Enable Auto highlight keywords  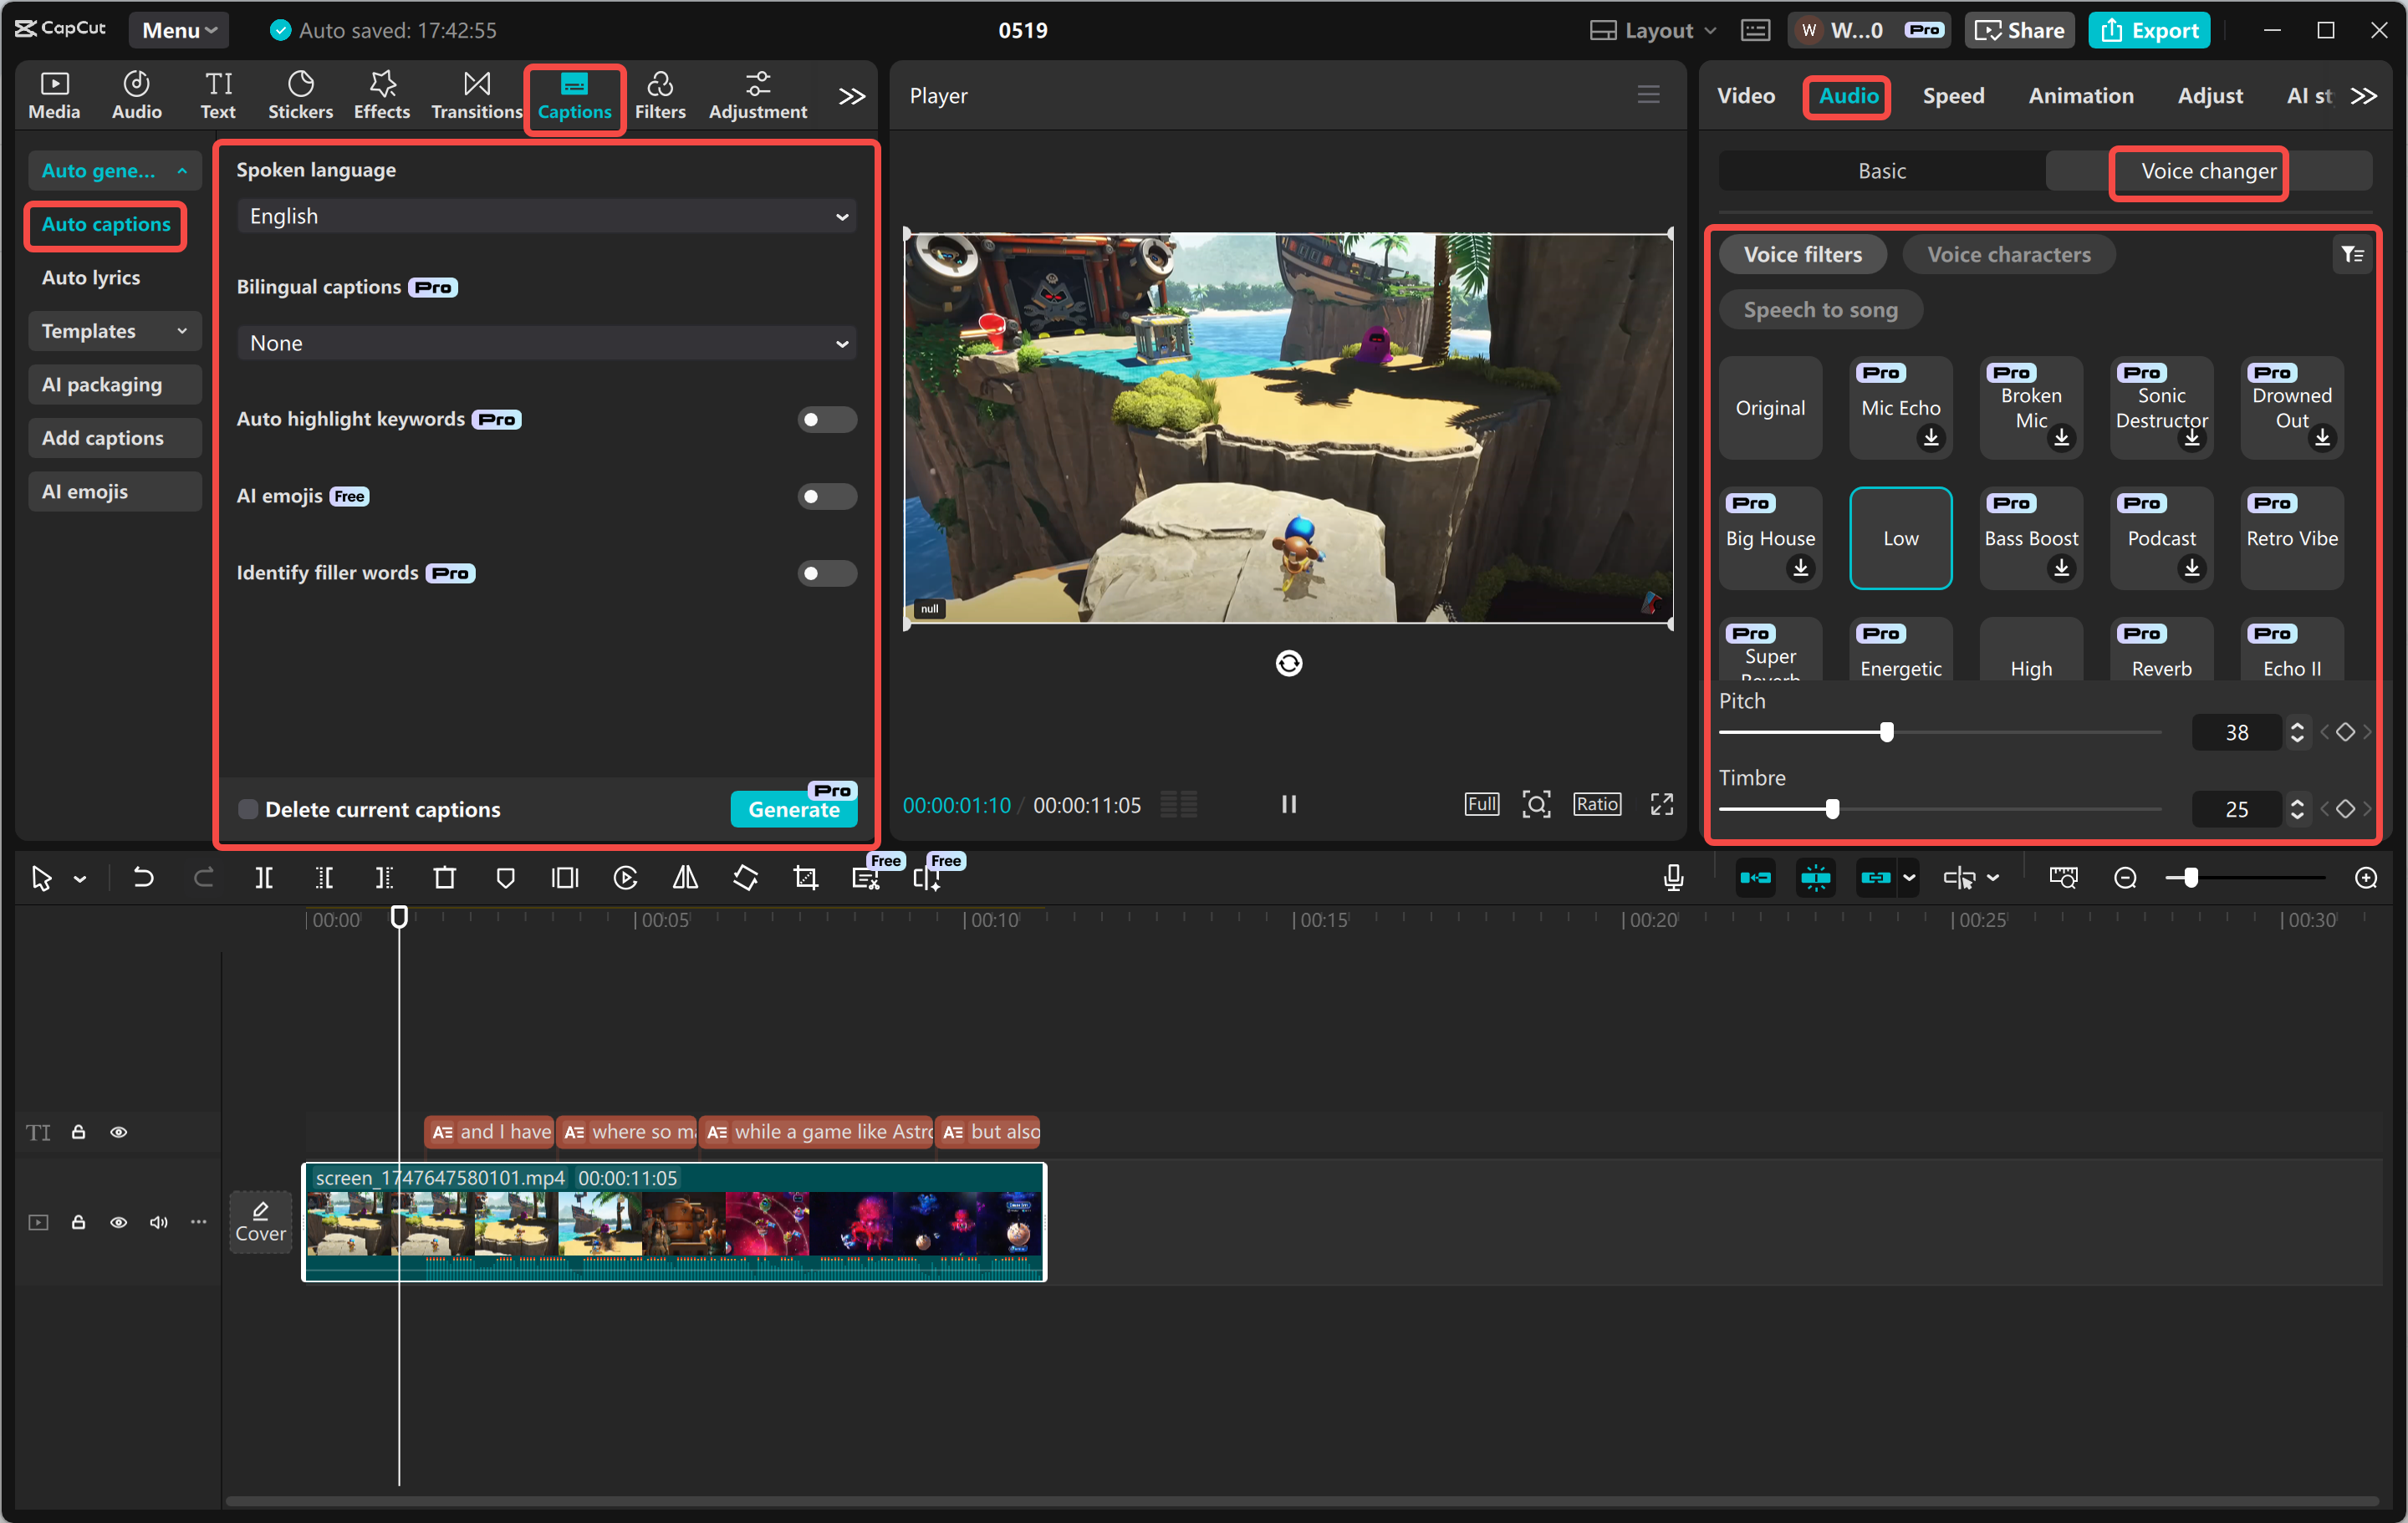coord(826,419)
